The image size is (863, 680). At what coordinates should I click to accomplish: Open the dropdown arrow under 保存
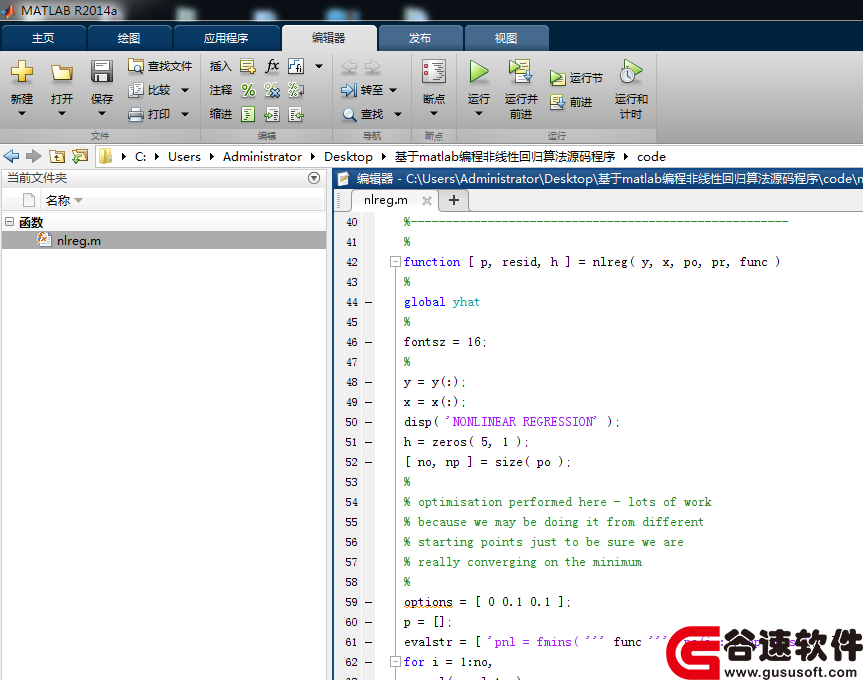[x=102, y=114]
